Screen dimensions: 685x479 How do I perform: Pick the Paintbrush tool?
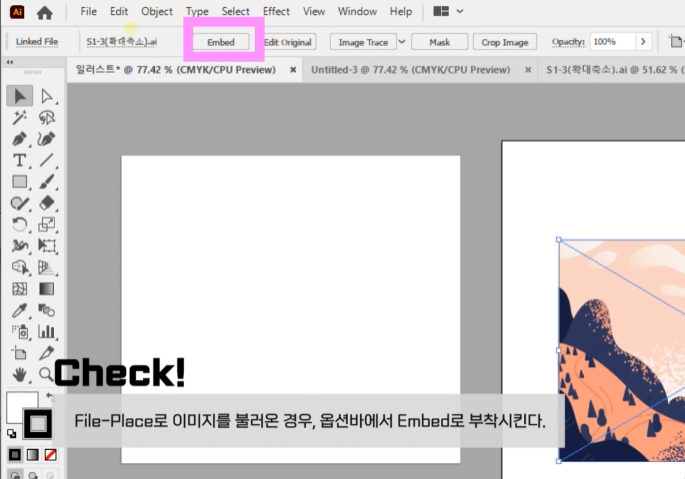click(x=47, y=182)
